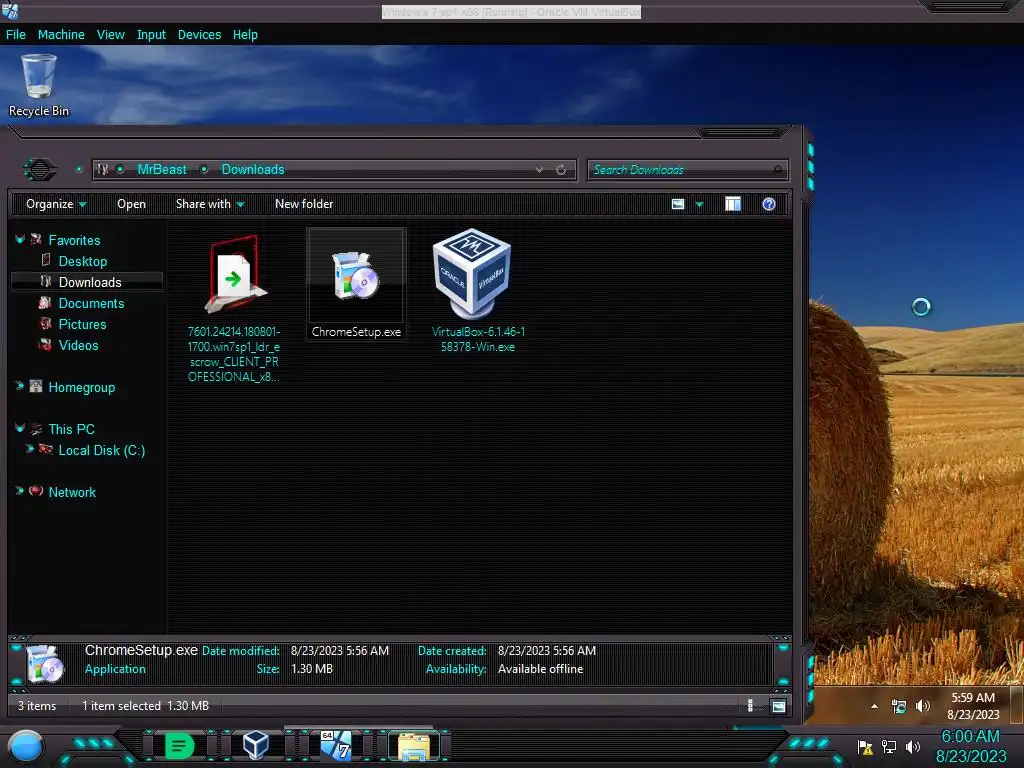This screenshot has height=768, width=1024.
Task: Open the Start orb button
Action: pyautogui.click(x=26, y=747)
